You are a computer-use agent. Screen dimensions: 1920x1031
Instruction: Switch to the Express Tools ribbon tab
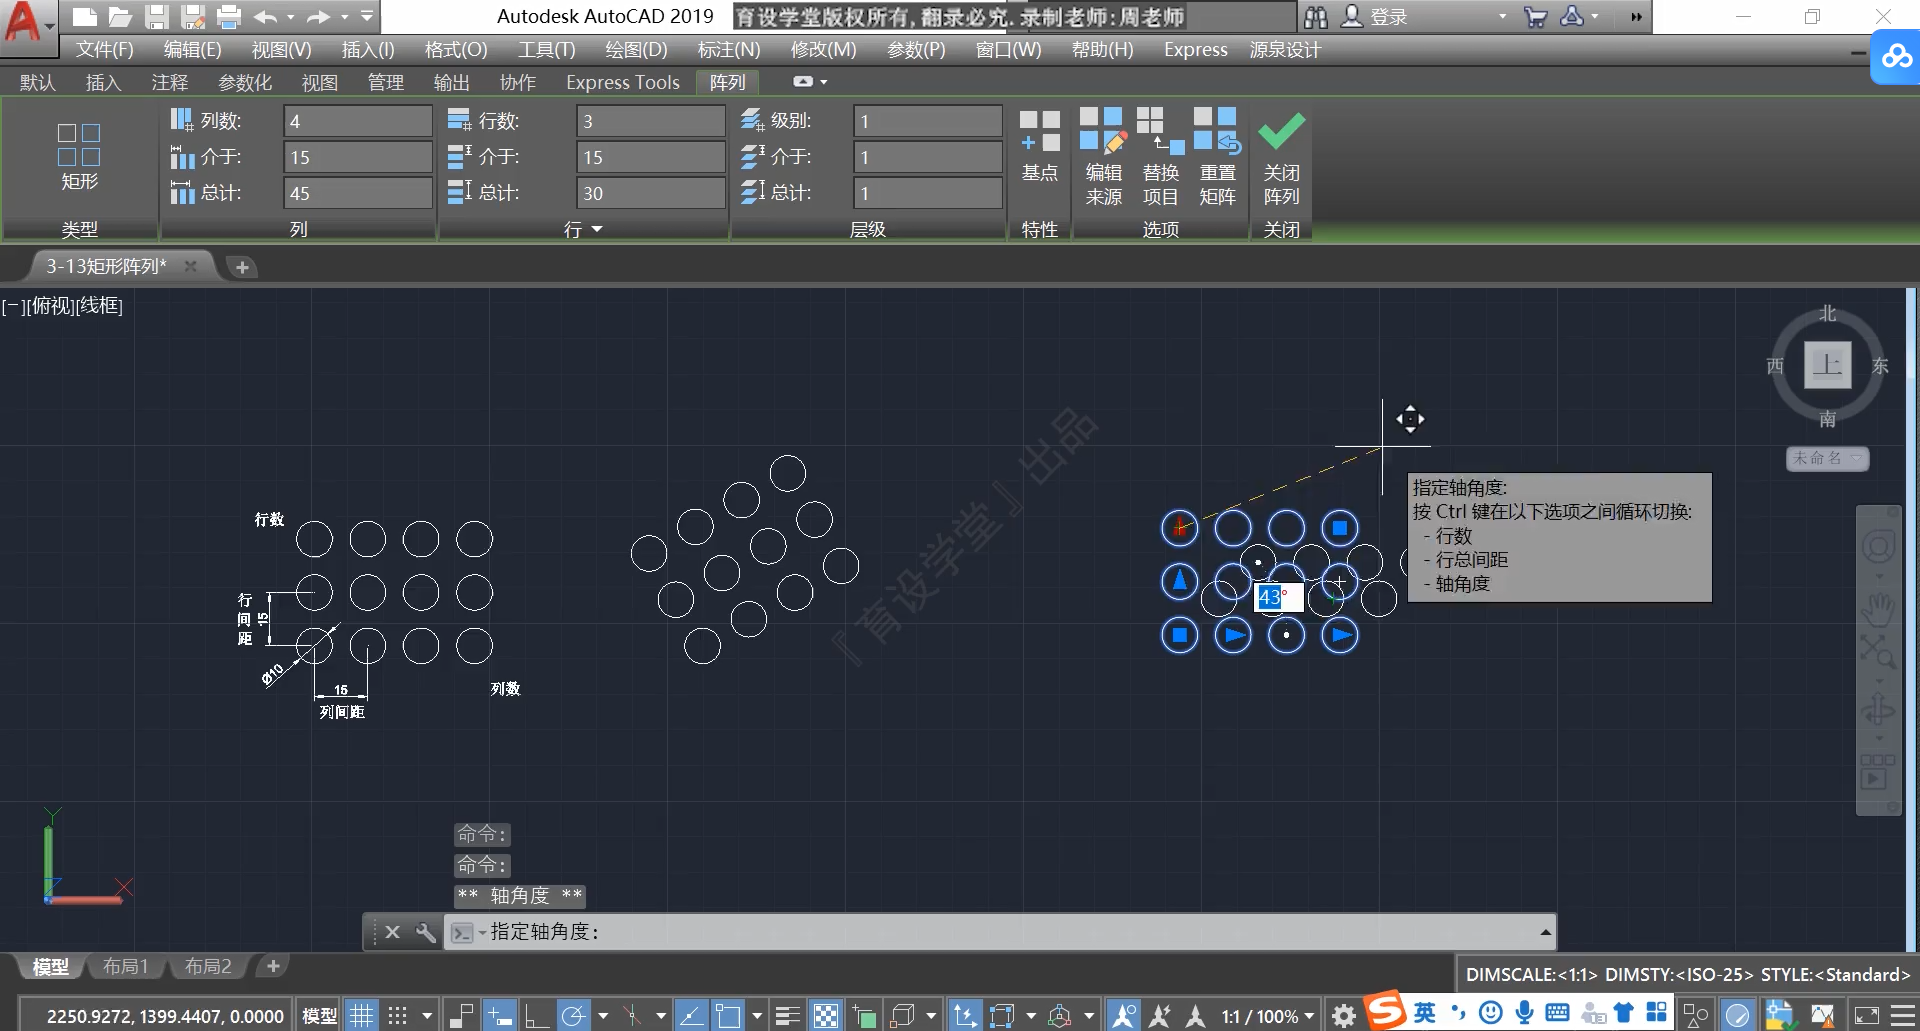622,82
